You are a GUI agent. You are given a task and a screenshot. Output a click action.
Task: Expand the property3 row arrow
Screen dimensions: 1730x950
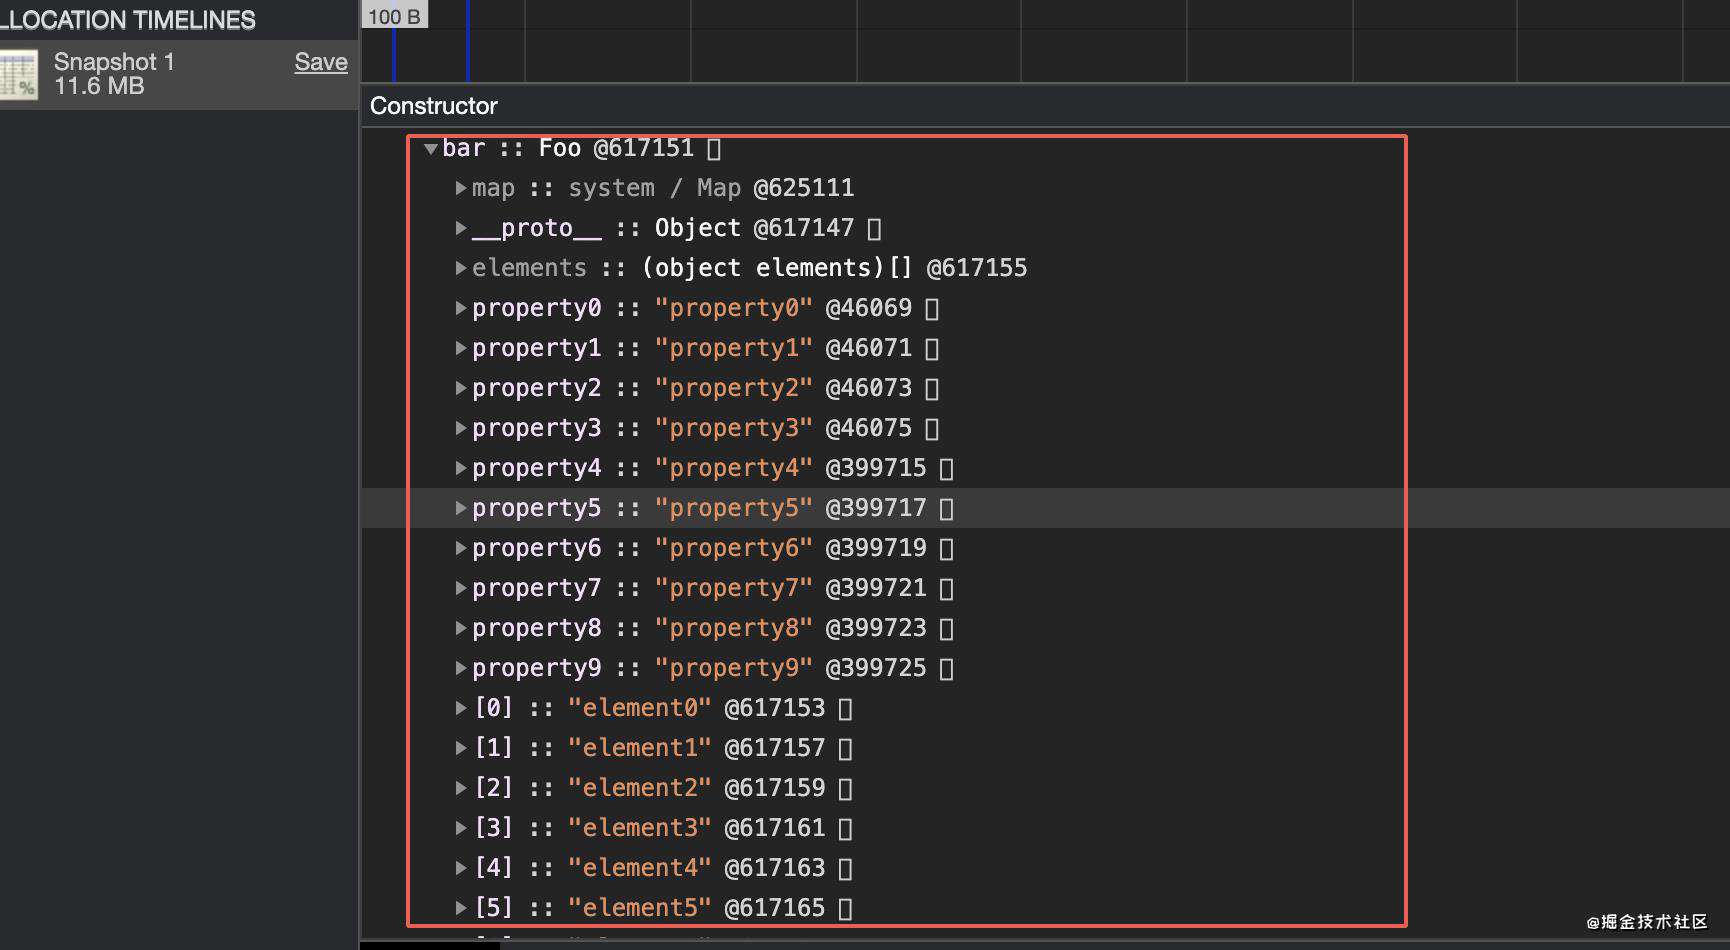(x=461, y=428)
